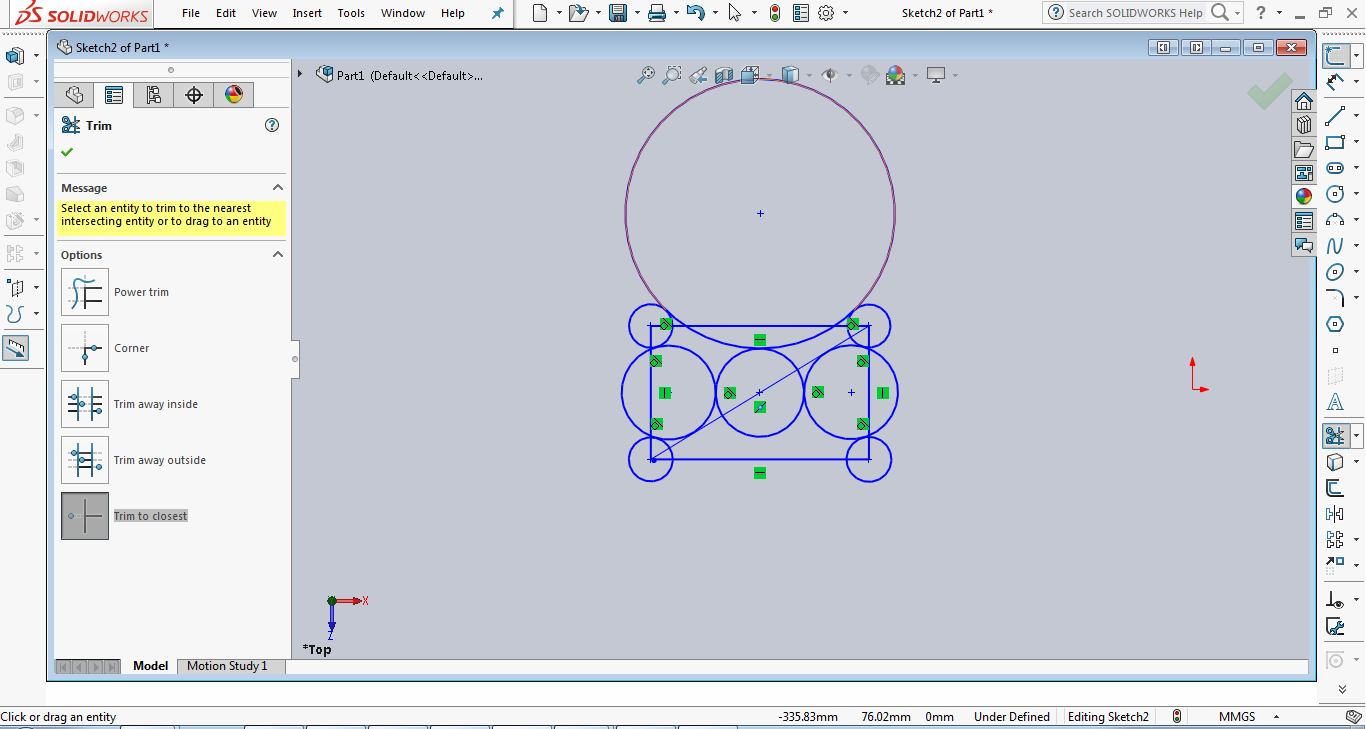Choose the Select cursor tool
This screenshot has height=729, width=1366.
tap(735, 13)
